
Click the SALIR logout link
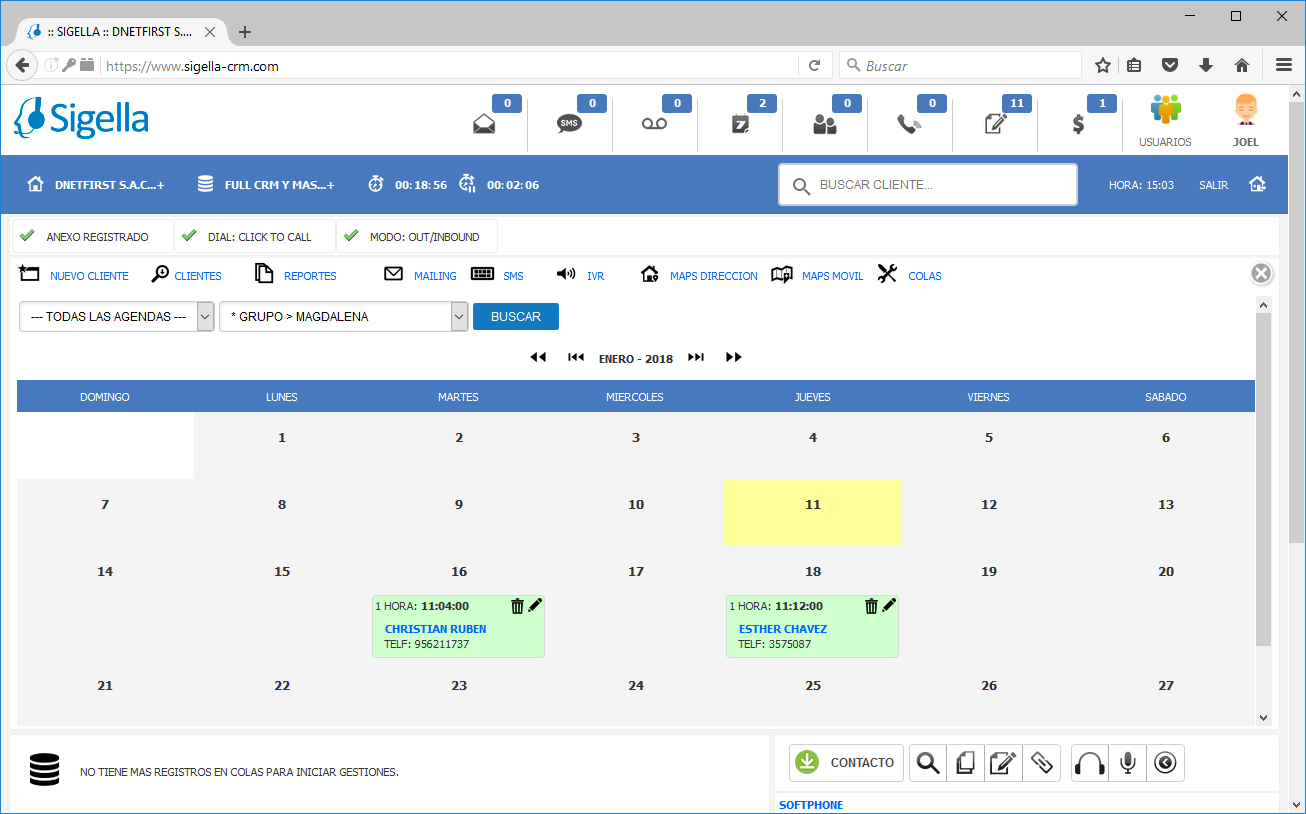[1213, 185]
